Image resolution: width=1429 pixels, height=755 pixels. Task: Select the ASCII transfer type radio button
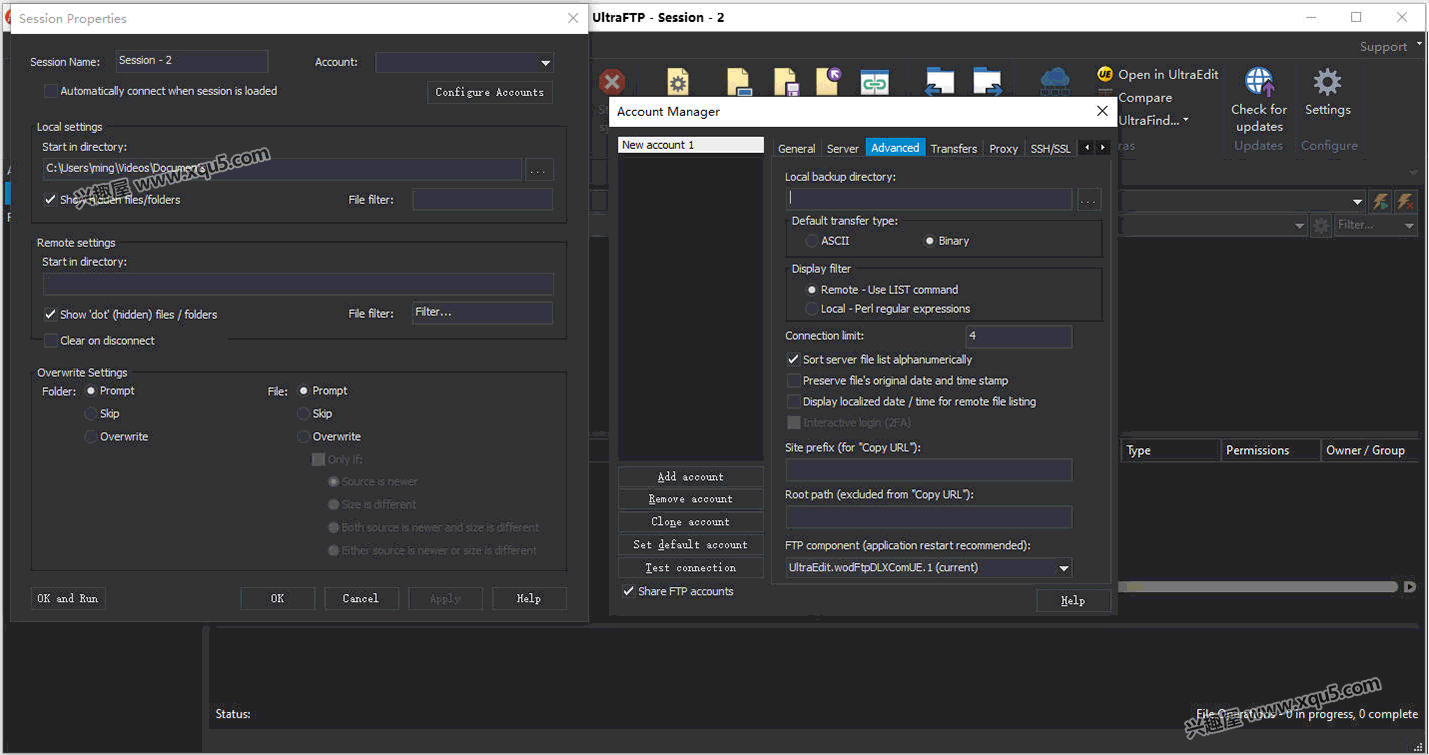pos(812,241)
